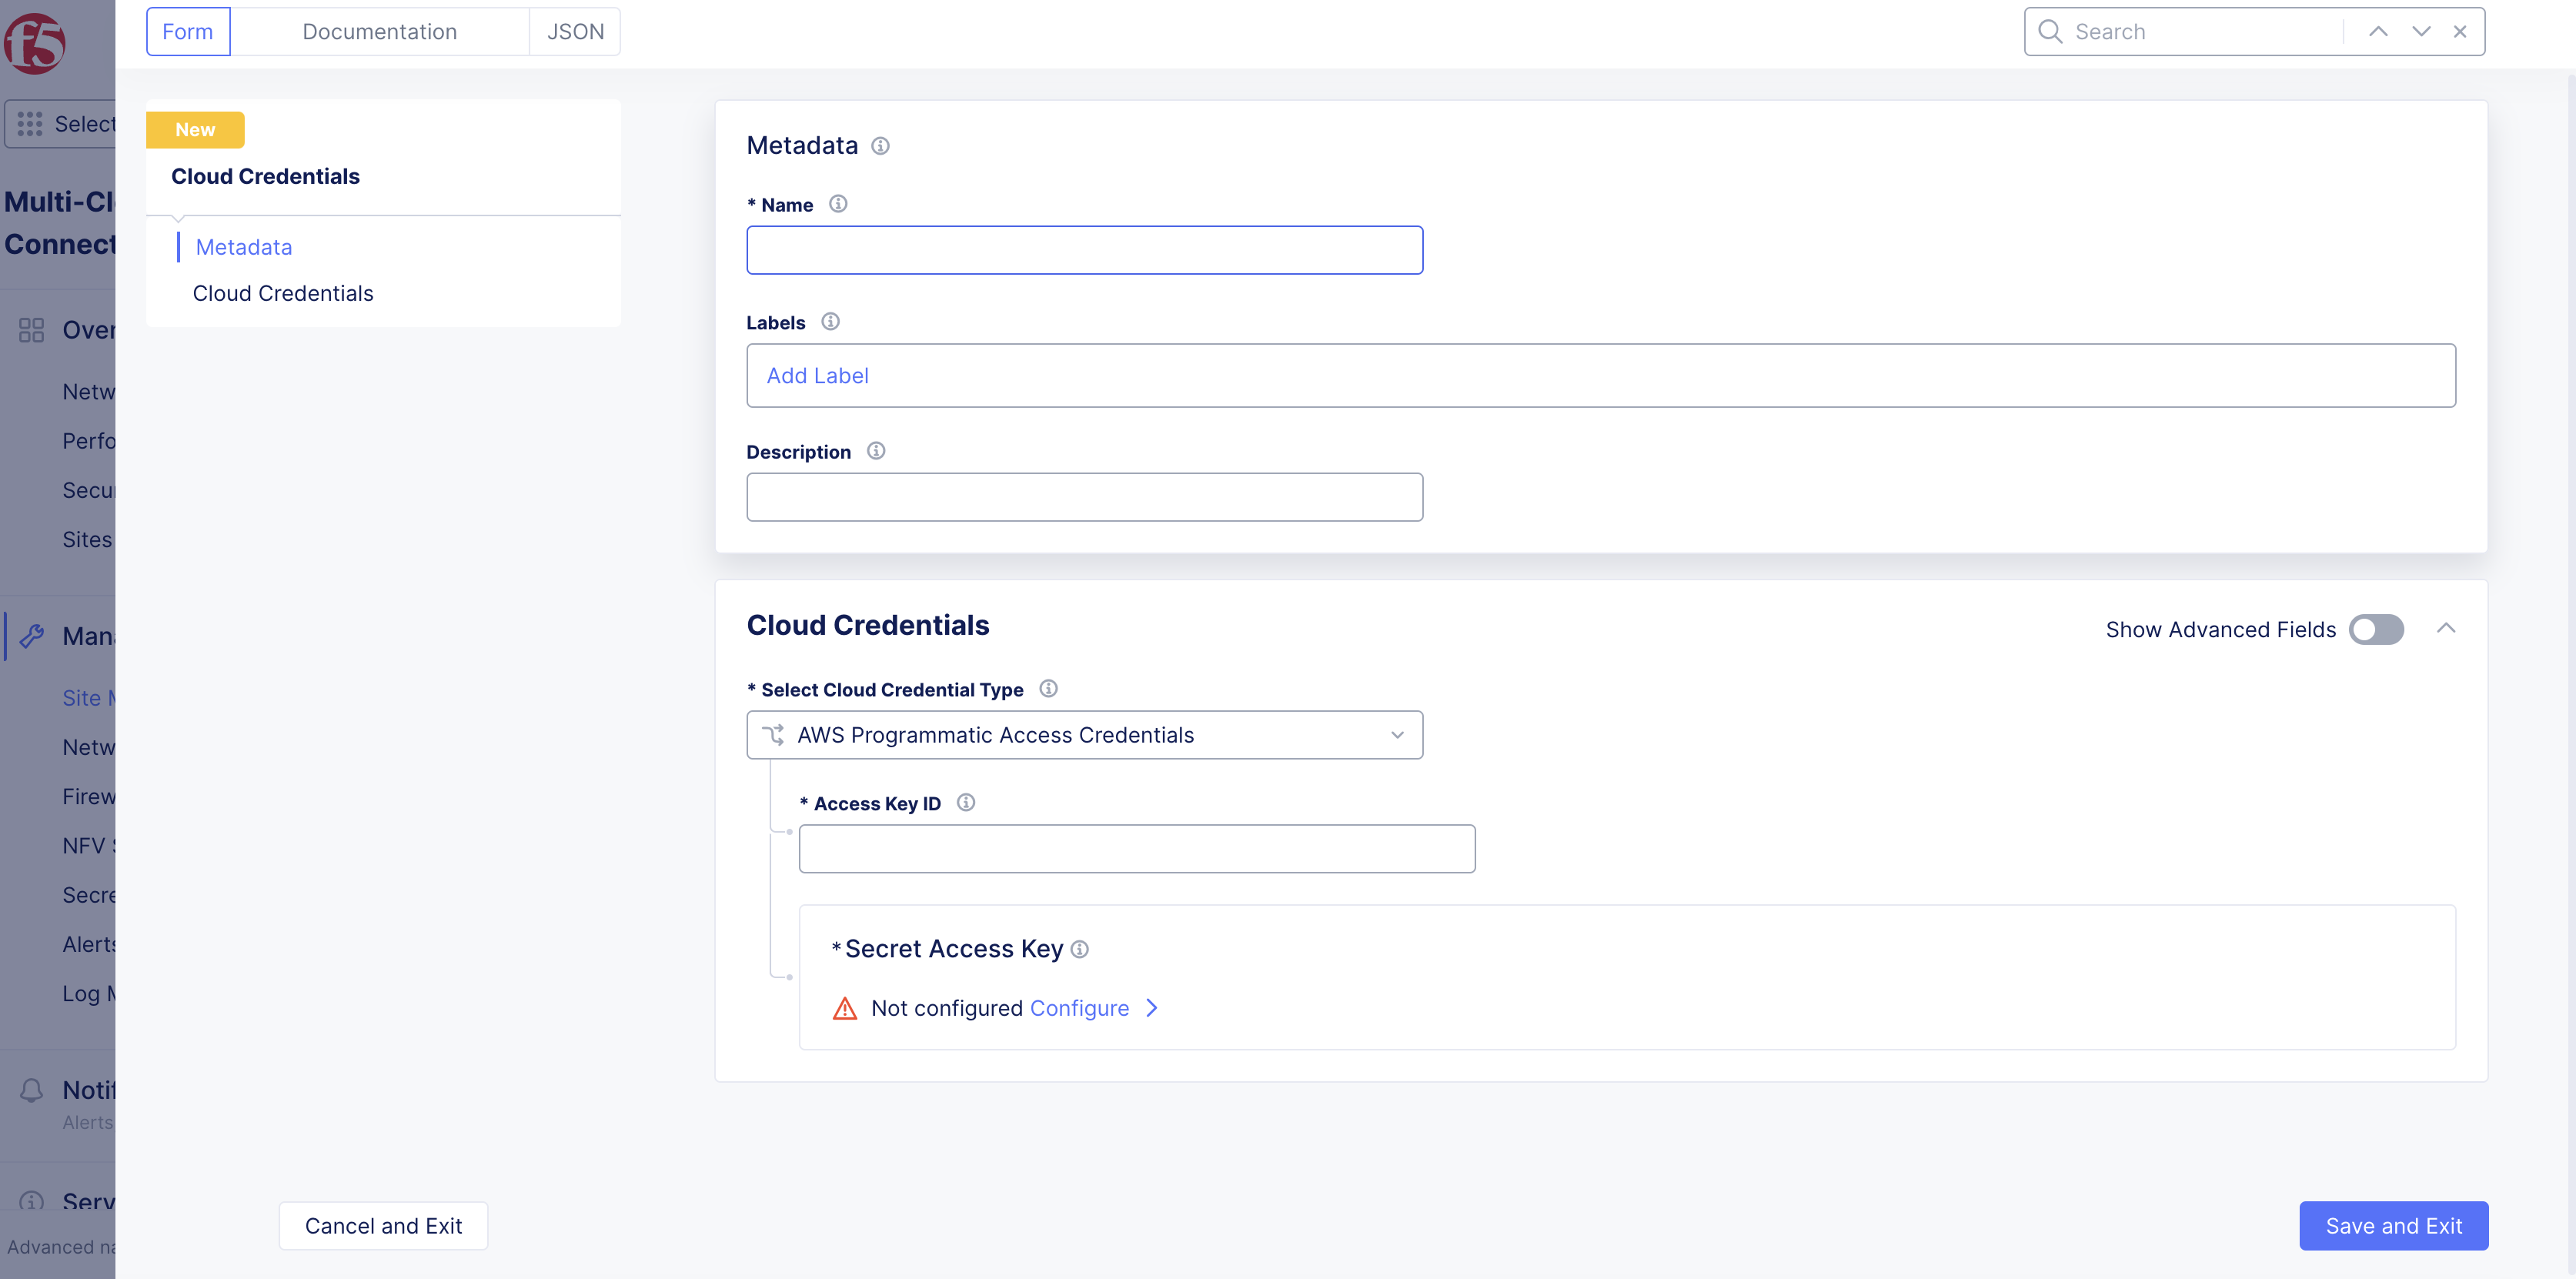Click the previous search result arrow
Viewport: 2576px width, 1279px height.
[x=2377, y=31]
